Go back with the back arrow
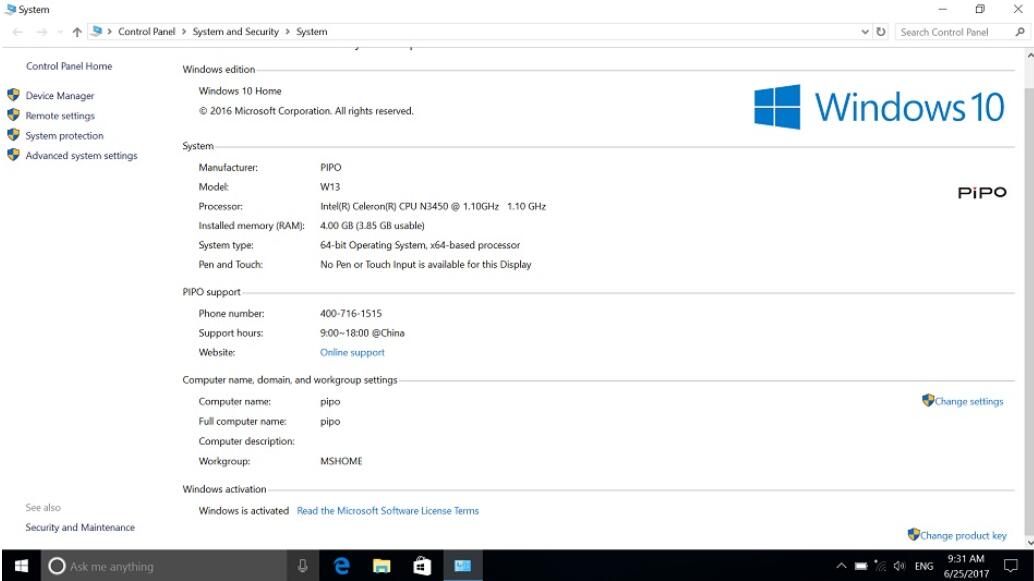The image size is (1034, 581). point(18,32)
